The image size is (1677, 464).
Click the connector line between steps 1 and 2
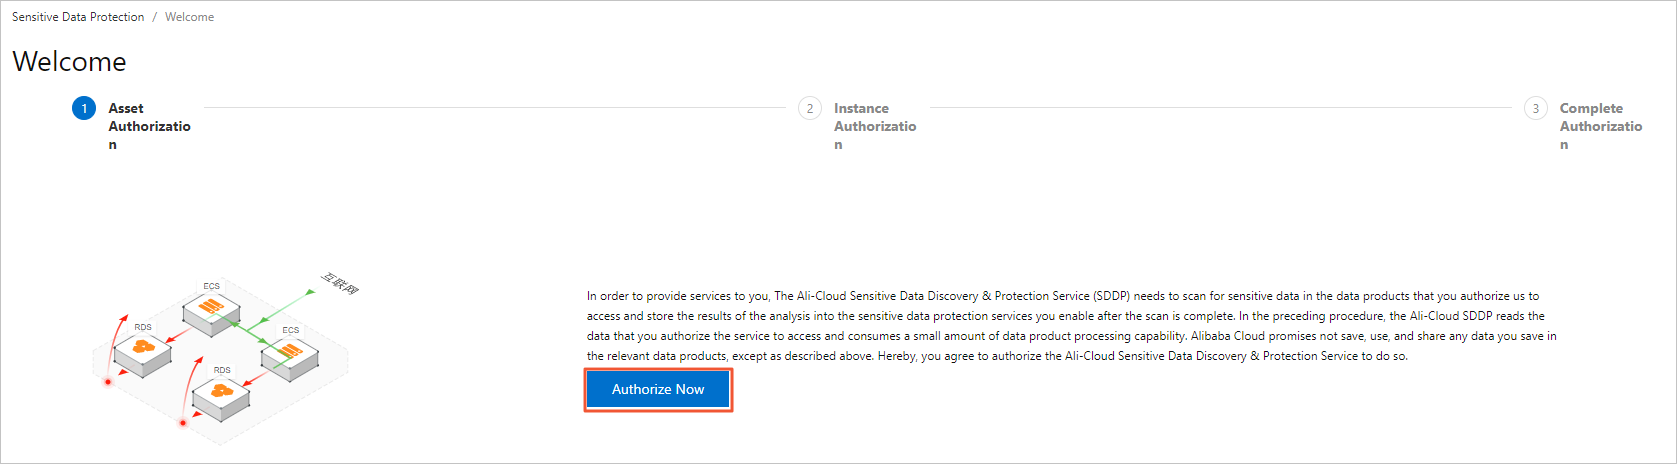coord(495,107)
